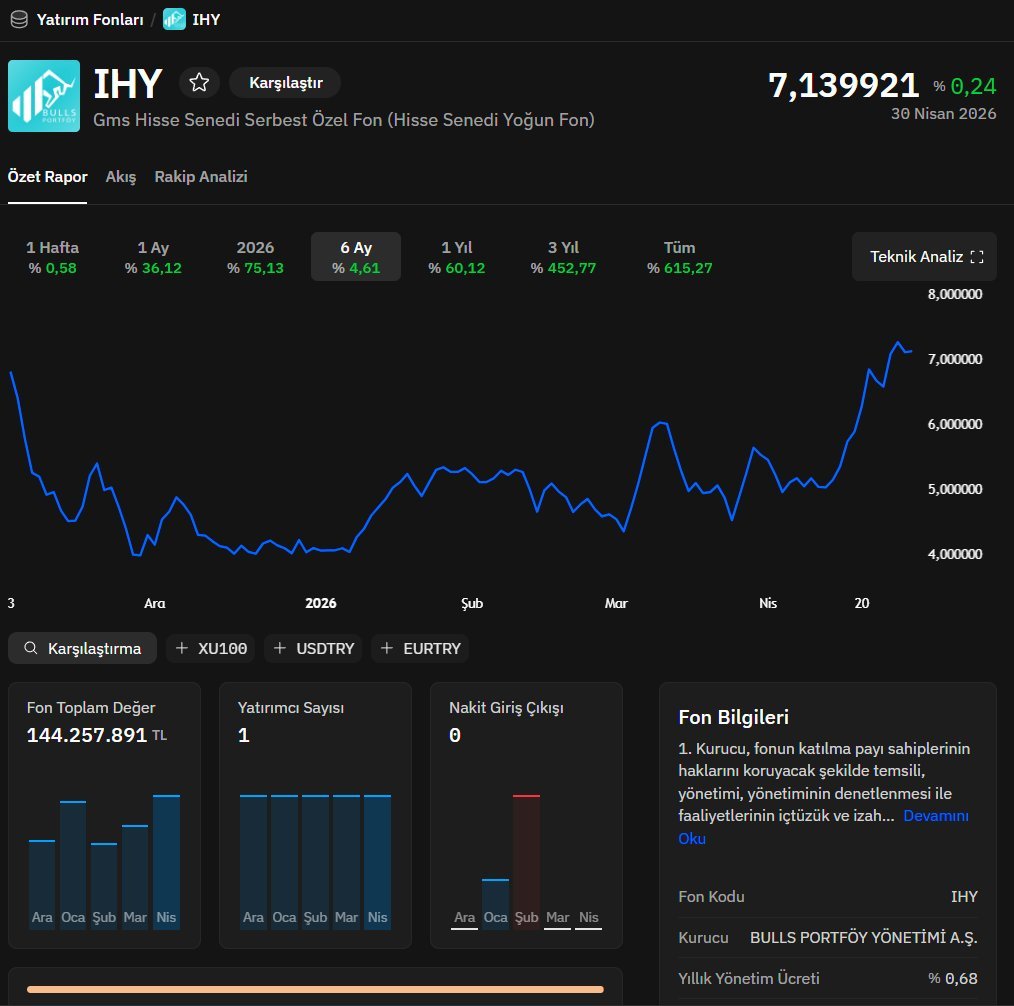Click the orange progress bar below the cards

[x=316, y=989]
